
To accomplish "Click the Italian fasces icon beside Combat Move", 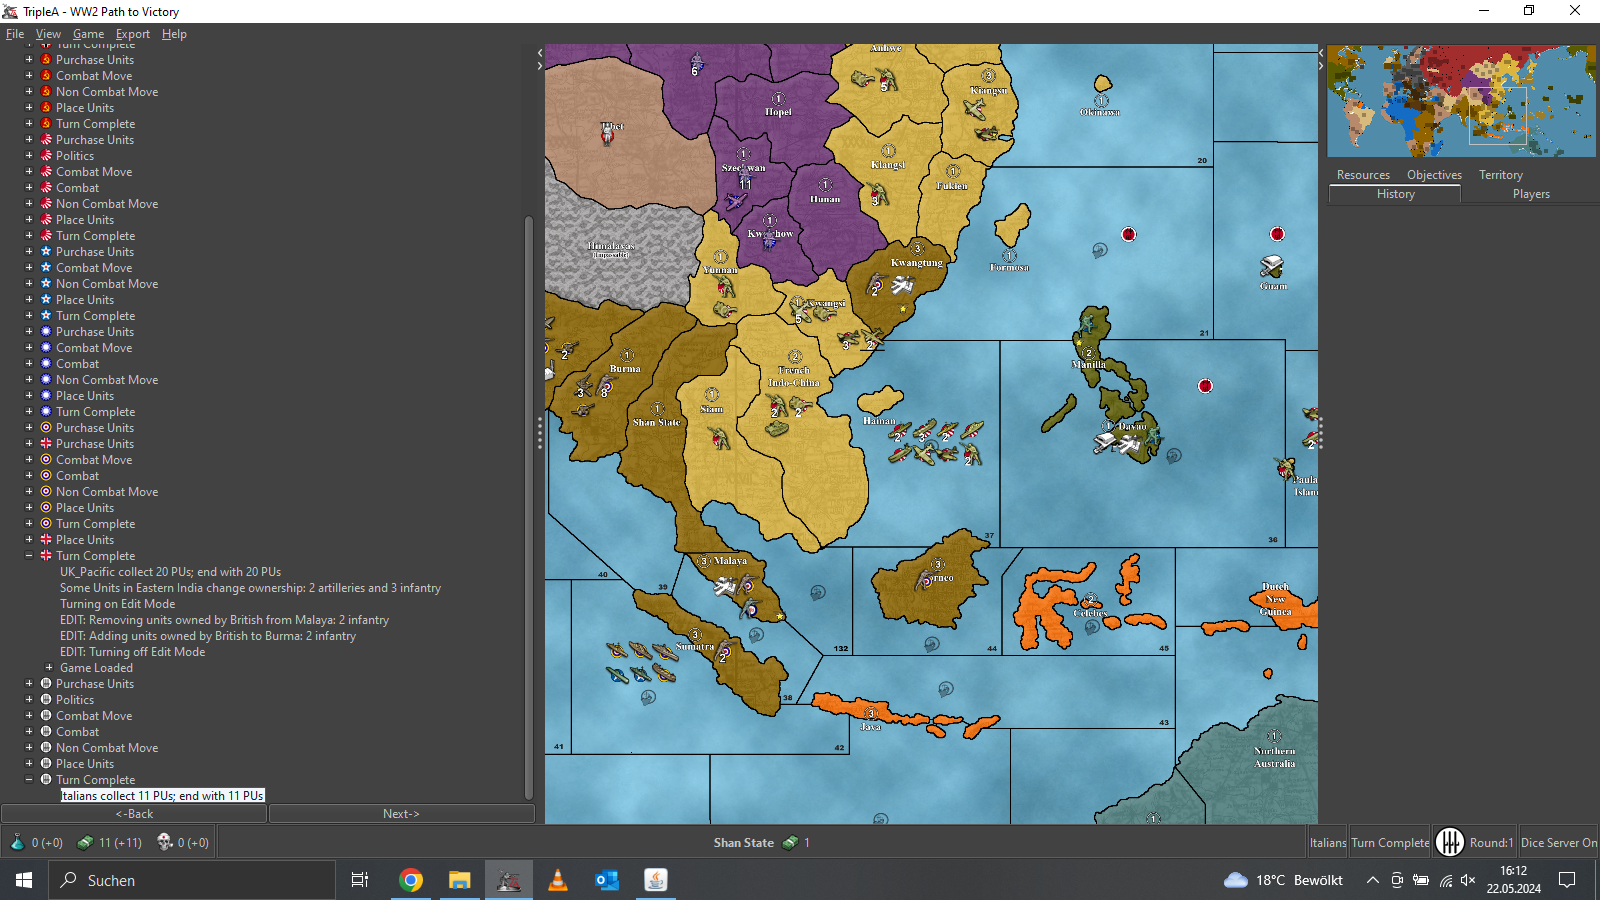I will pyautogui.click(x=46, y=715).
